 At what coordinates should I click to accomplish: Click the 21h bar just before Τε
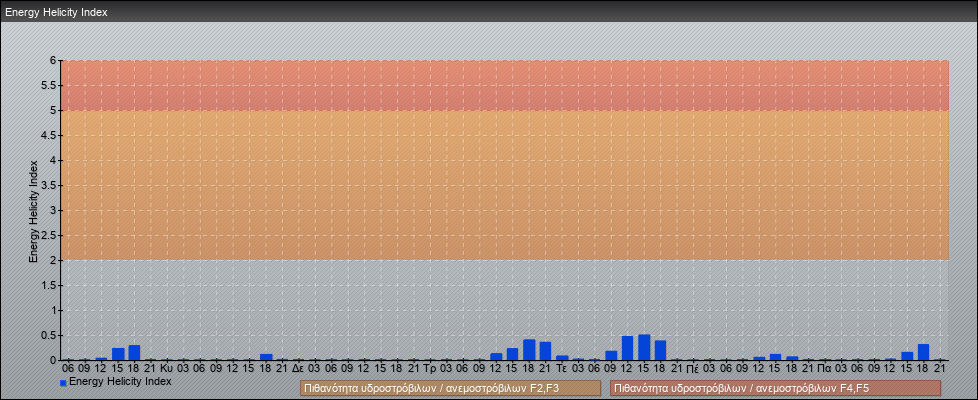point(545,351)
